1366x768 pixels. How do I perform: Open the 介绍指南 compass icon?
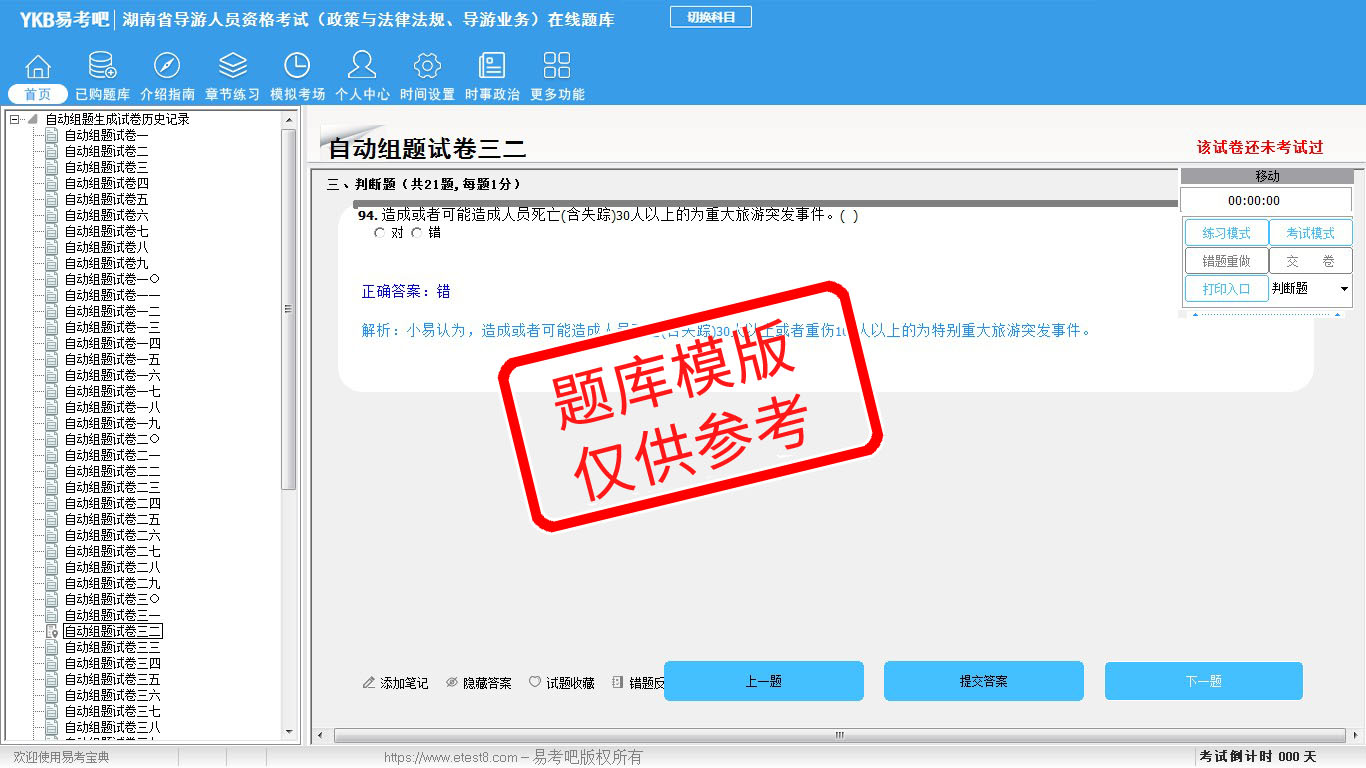click(x=167, y=67)
